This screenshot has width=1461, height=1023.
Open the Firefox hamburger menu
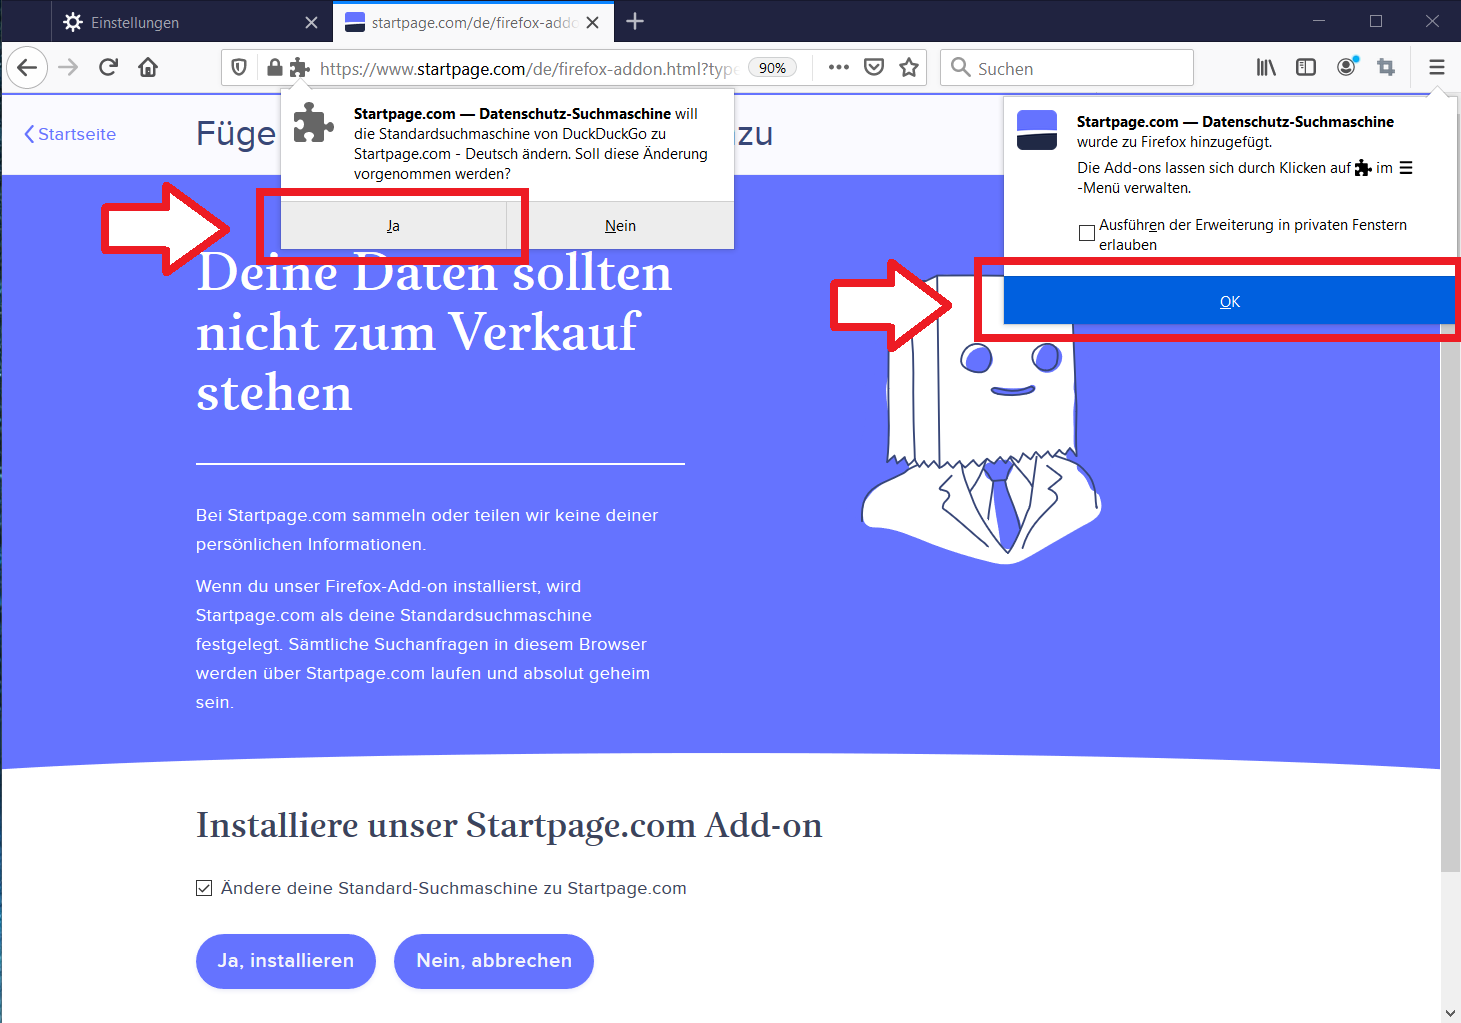(1437, 68)
